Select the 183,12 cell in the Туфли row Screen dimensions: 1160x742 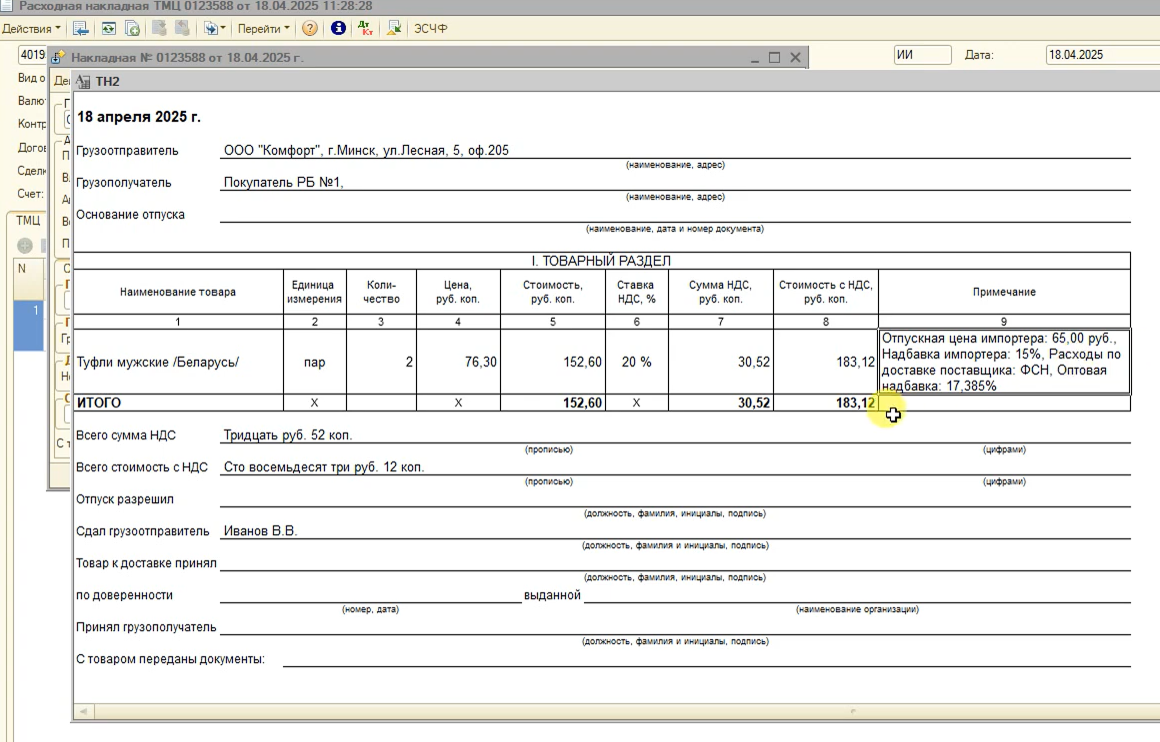click(826, 362)
